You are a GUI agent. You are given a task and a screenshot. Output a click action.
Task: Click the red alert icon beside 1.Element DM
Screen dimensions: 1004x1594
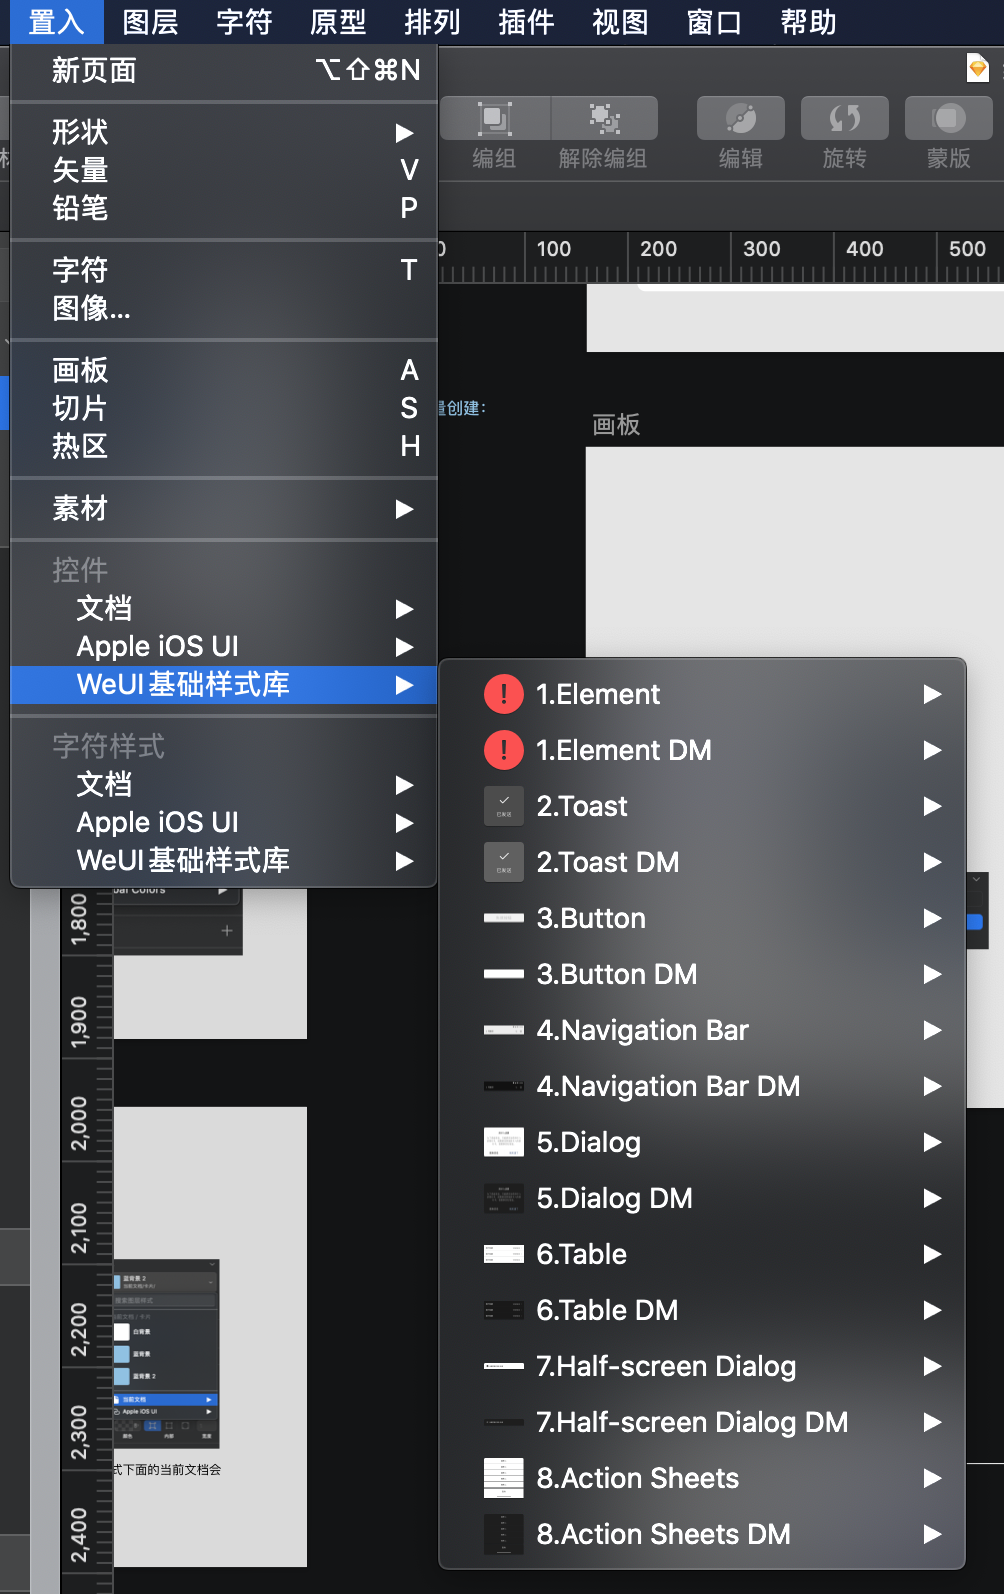pos(504,750)
